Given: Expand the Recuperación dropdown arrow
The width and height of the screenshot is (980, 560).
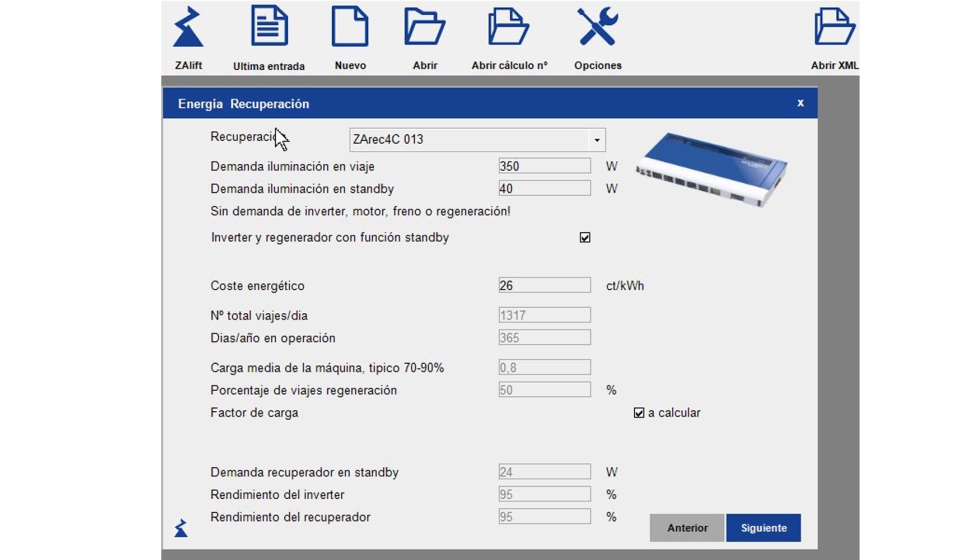Looking at the screenshot, I should [x=596, y=140].
